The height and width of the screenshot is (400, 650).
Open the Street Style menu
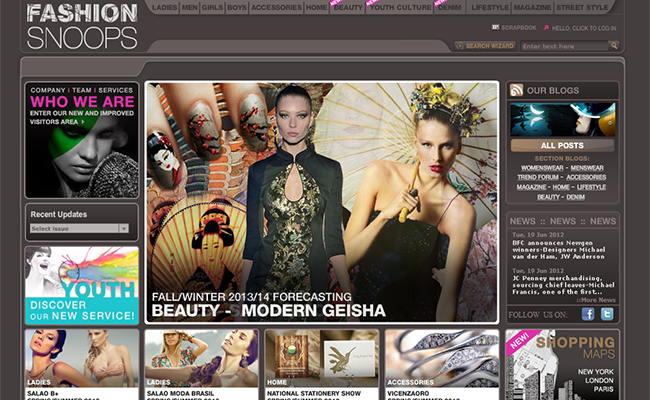582,7
